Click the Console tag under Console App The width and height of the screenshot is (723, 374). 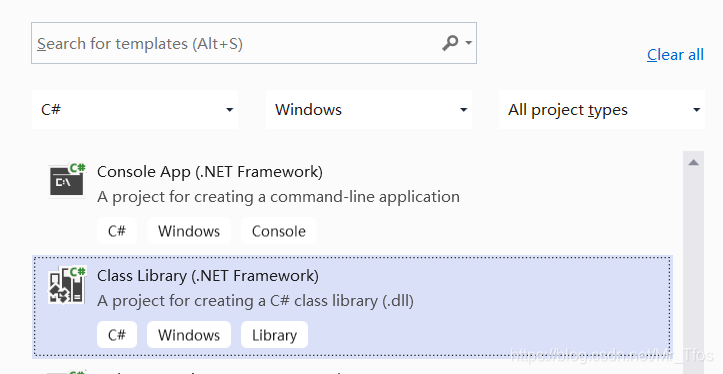pos(279,231)
